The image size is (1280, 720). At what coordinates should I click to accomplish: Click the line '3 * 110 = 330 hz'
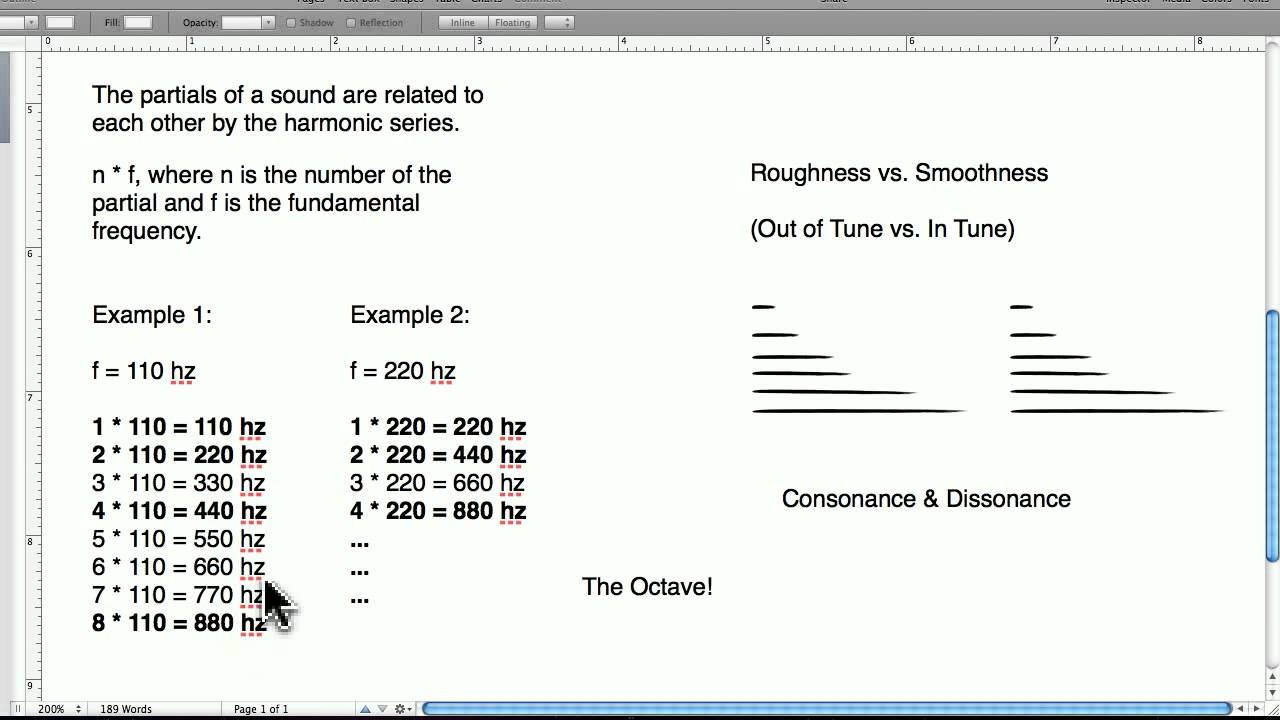(x=178, y=483)
